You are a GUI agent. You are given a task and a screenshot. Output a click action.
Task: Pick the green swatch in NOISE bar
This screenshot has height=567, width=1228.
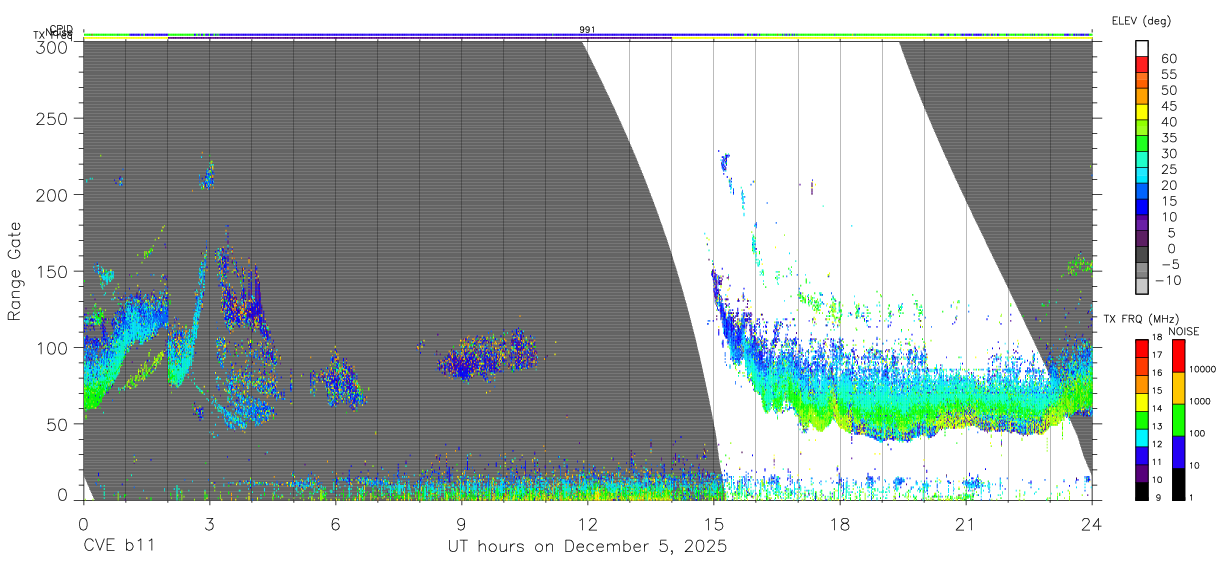[1178, 420]
